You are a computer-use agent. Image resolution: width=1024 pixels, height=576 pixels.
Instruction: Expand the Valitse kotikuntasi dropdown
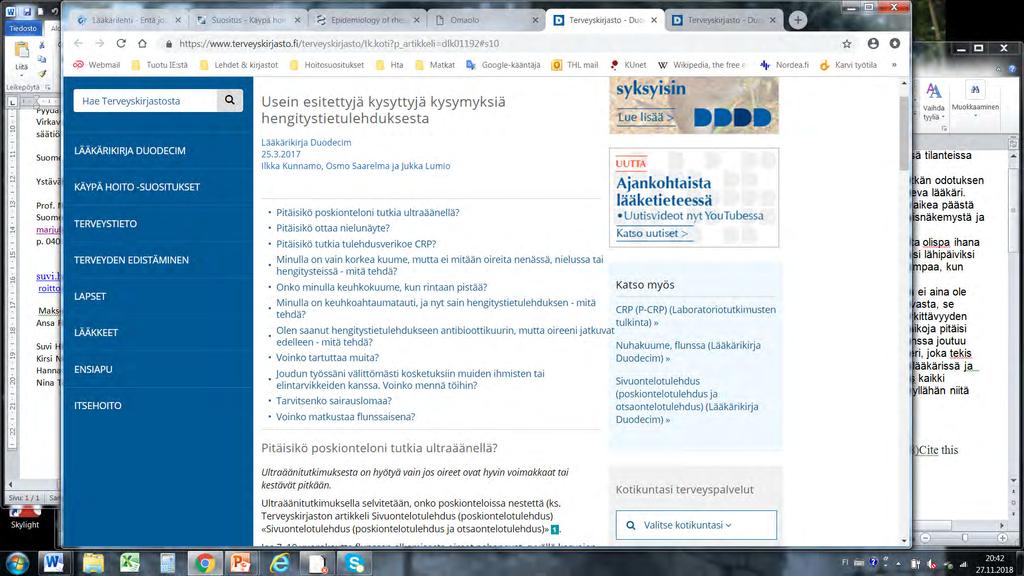(696, 525)
